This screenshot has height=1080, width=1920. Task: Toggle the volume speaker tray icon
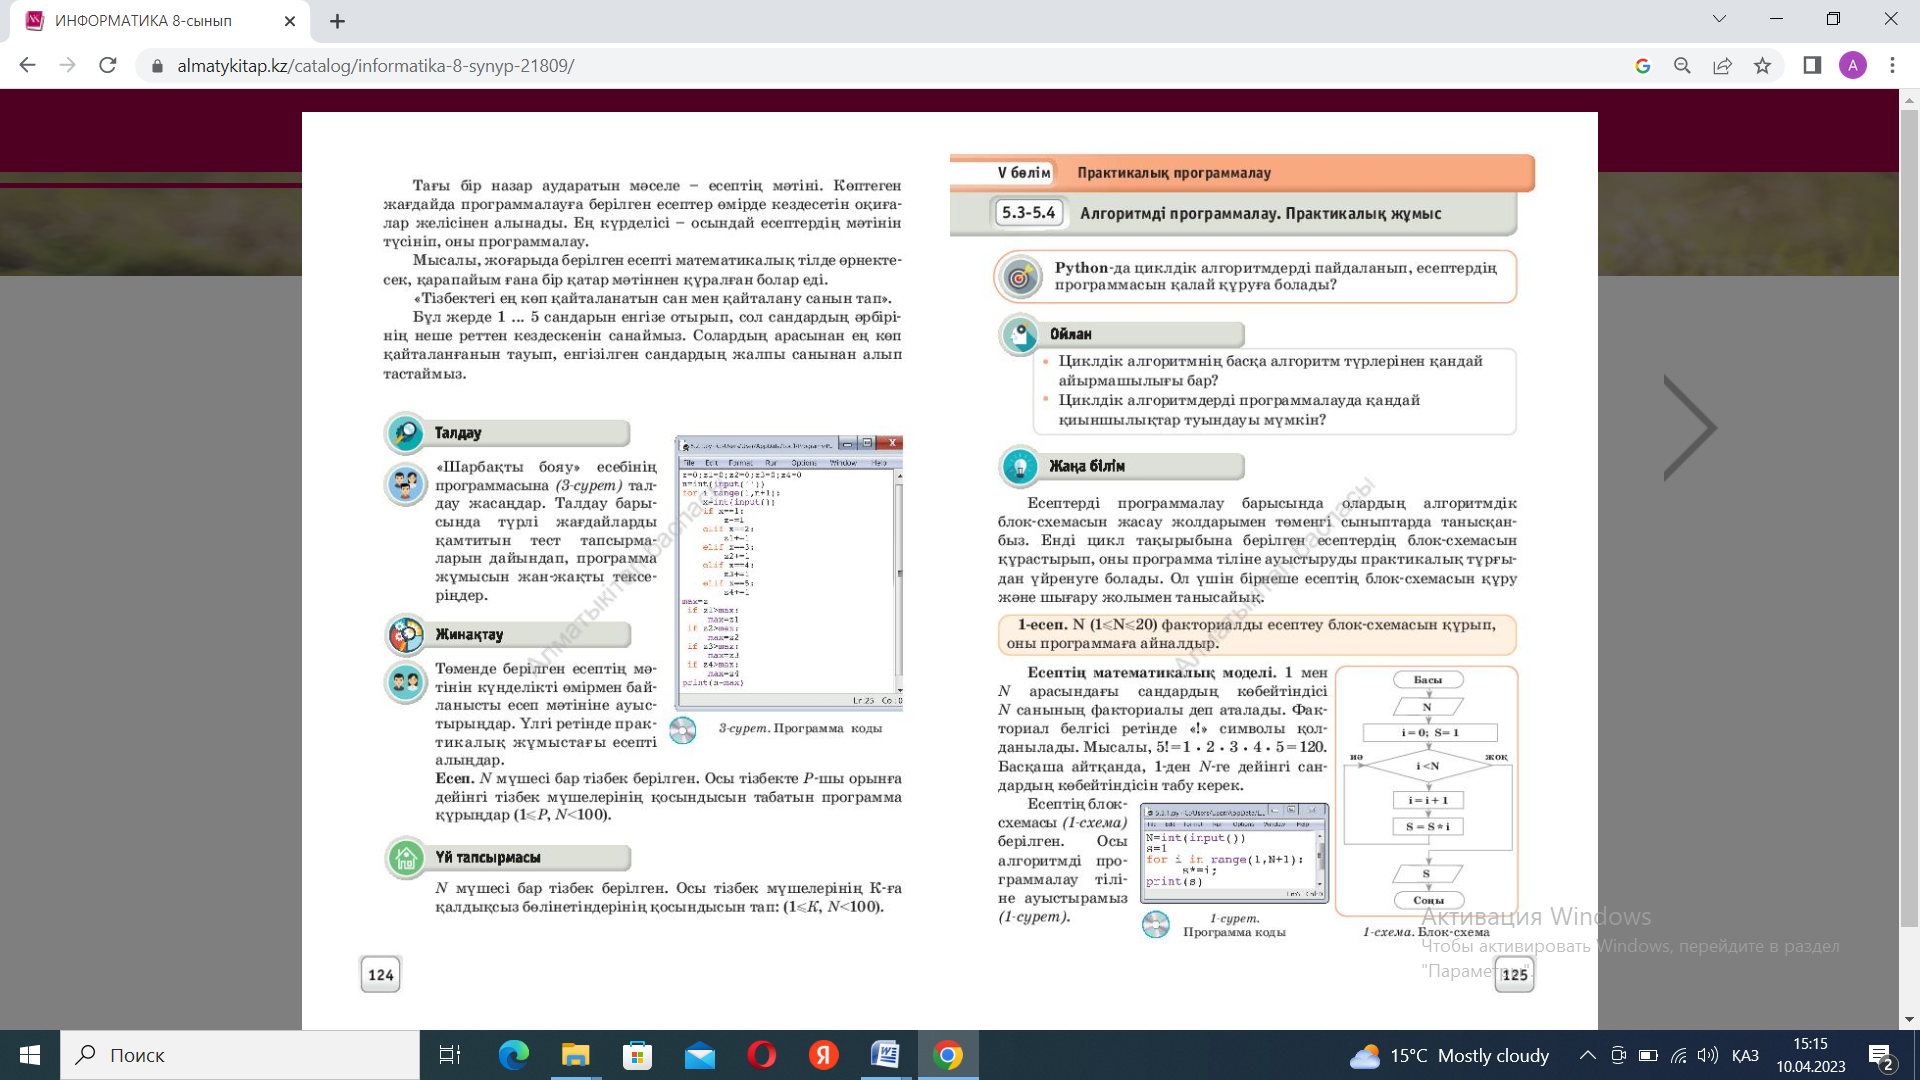click(1708, 1055)
